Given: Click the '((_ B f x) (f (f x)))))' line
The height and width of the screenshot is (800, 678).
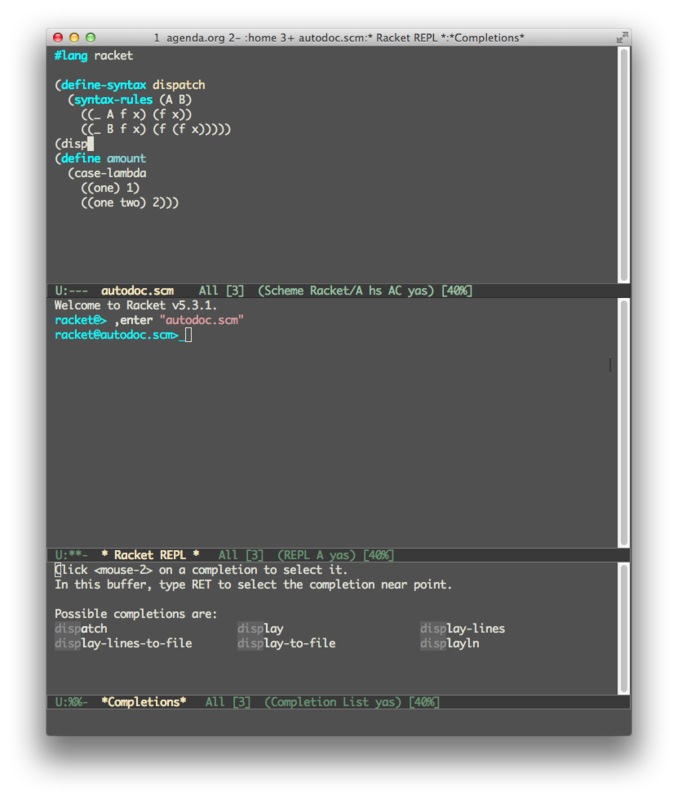Looking at the screenshot, I should click(156, 129).
